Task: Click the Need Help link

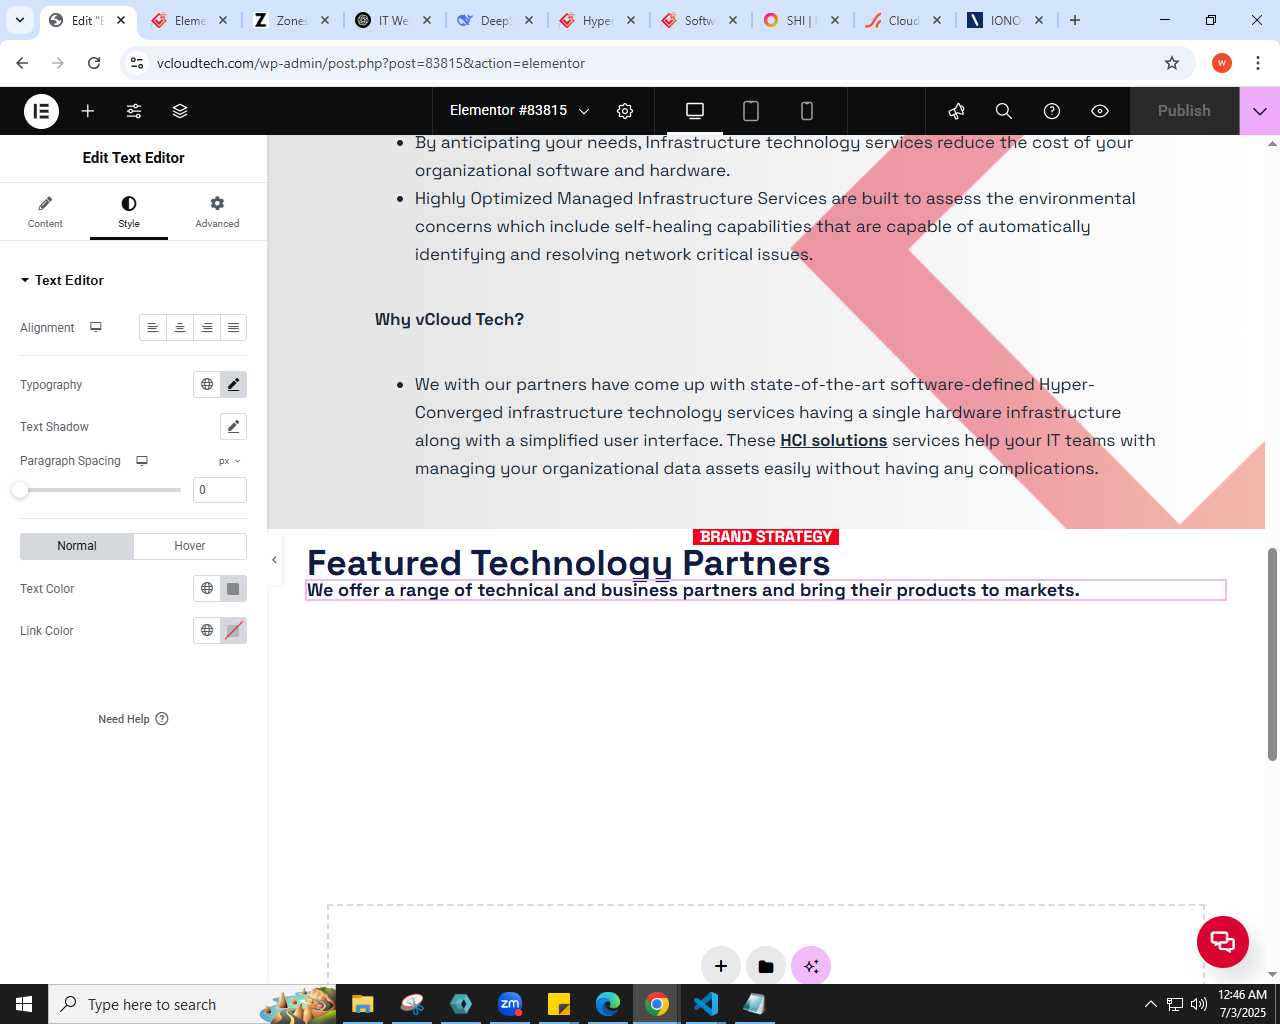Action: [133, 719]
